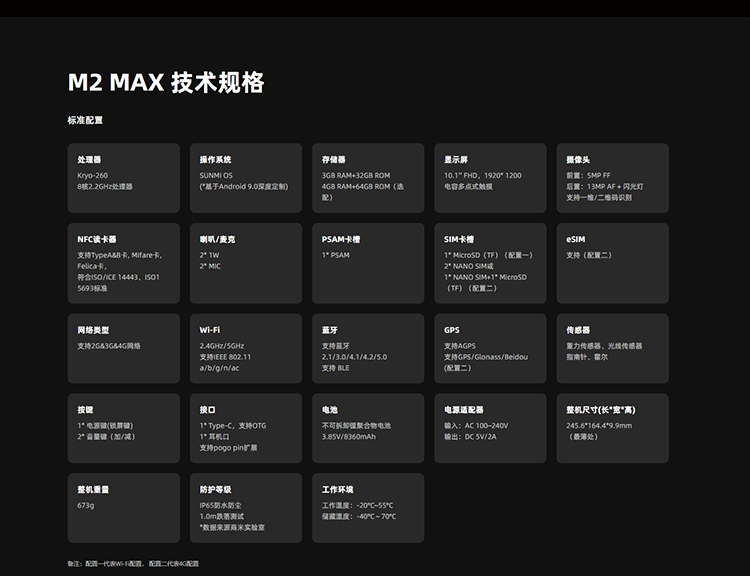This screenshot has height=576, width=750.
Task: Select the 2.4GHz/5GHz text
Action: coord(221,346)
